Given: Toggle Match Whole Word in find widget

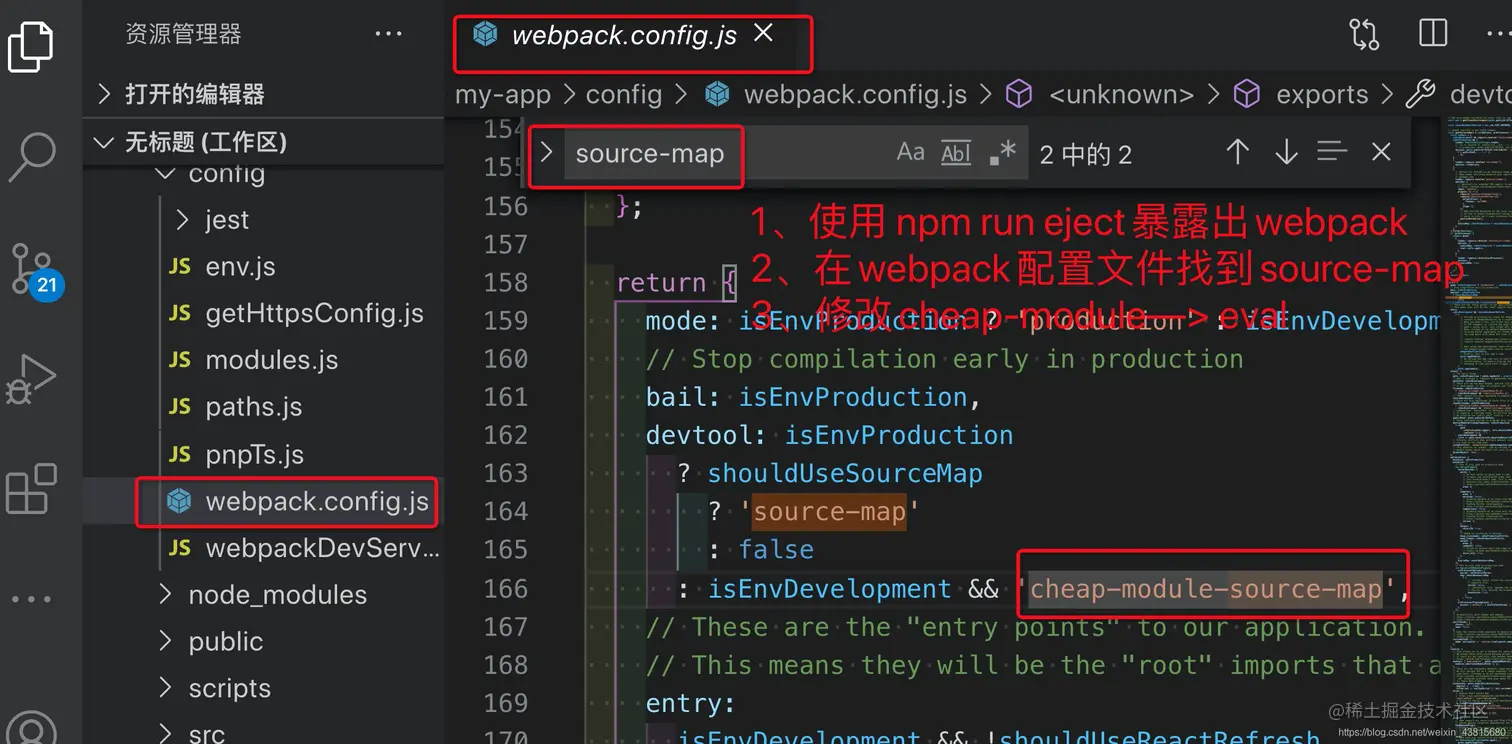Looking at the screenshot, I should pyautogui.click(x=956, y=153).
